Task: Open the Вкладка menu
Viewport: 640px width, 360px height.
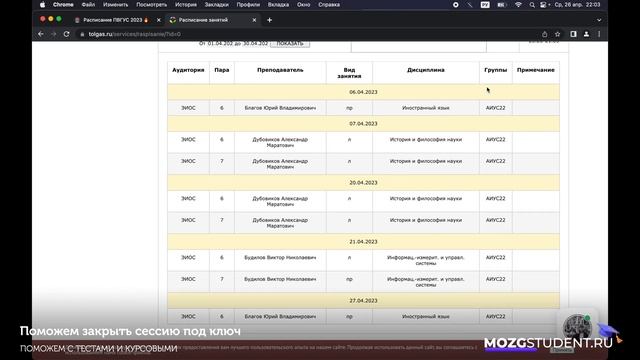Action: point(278,5)
